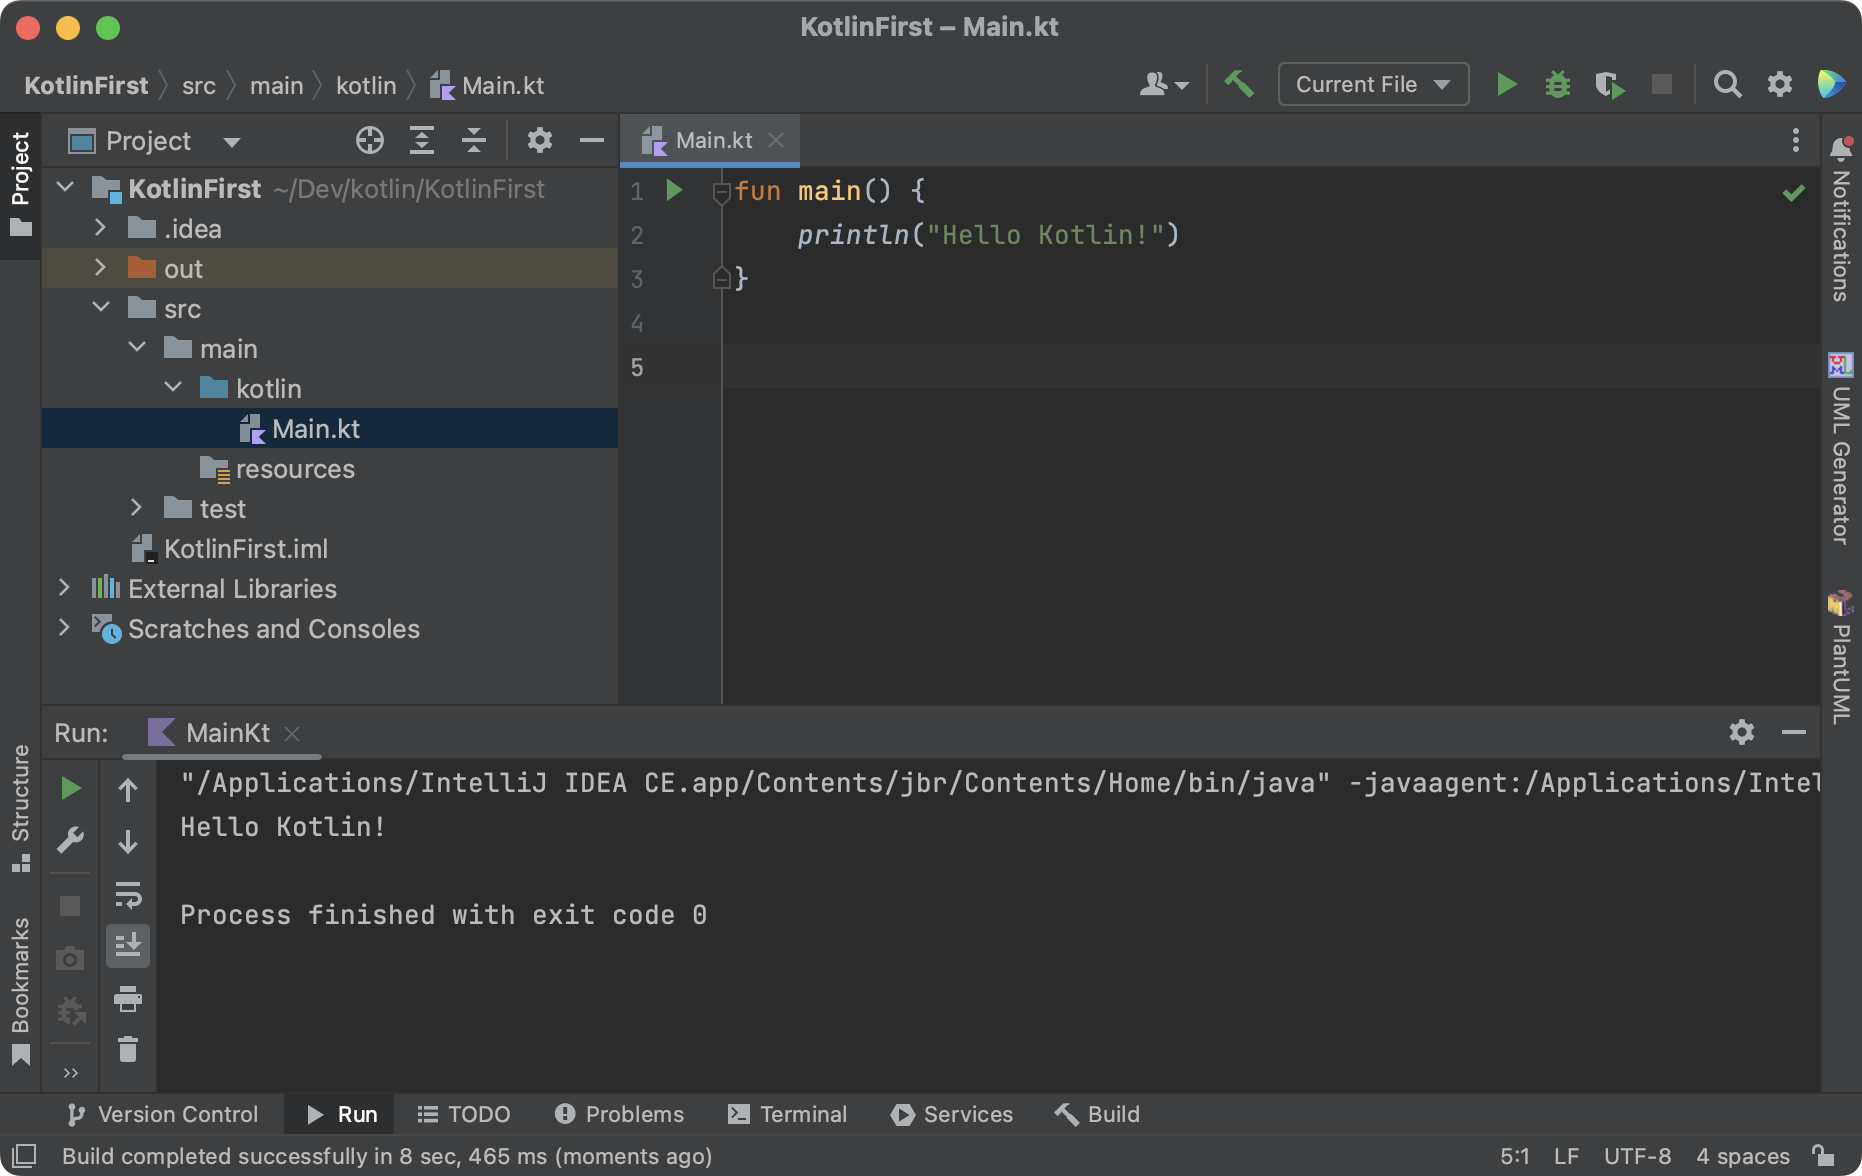Print console output with printer icon
Image resolution: width=1862 pixels, height=1176 pixels.
(x=128, y=998)
